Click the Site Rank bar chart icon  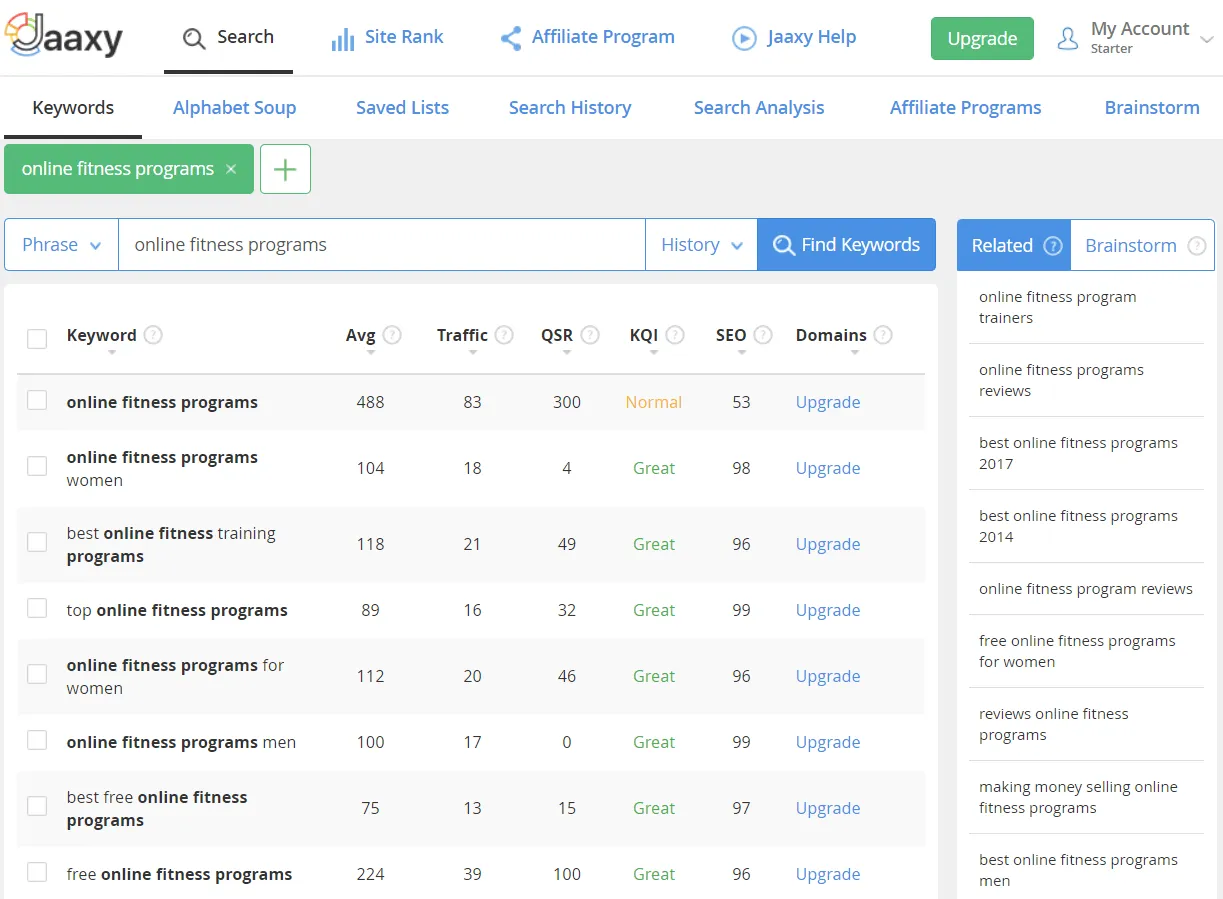[343, 39]
